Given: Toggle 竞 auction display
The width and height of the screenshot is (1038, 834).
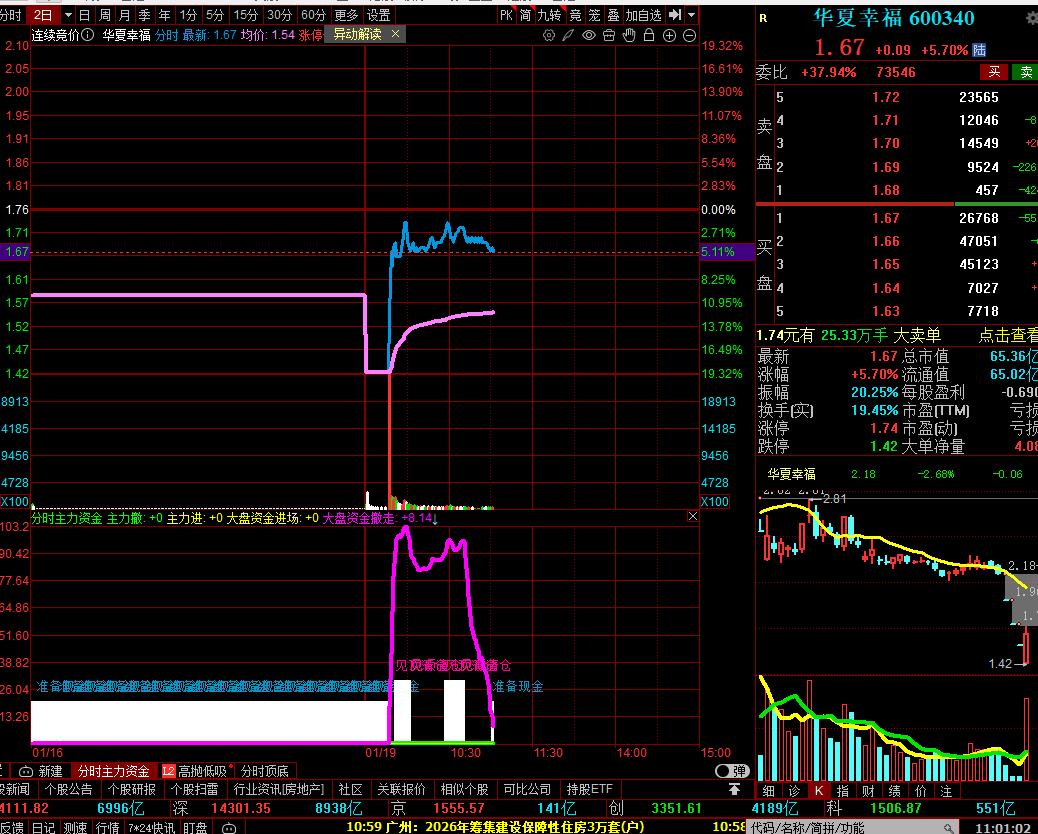Looking at the screenshot, I should coord(575,15).
